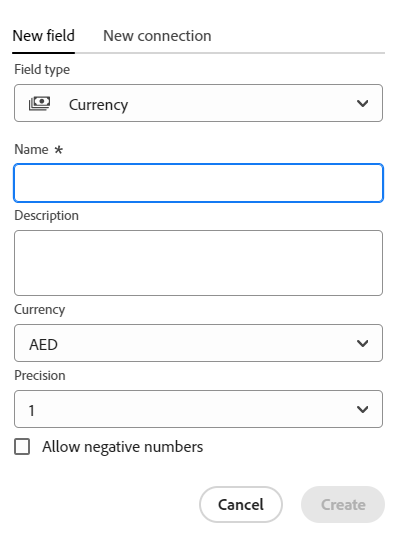Focus the Name input field
Screen dimensions: 410x538
[198, 183]
